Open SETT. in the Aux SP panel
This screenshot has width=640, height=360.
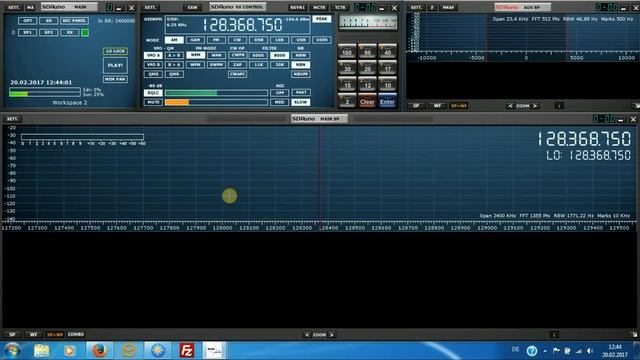coord(416,7)
